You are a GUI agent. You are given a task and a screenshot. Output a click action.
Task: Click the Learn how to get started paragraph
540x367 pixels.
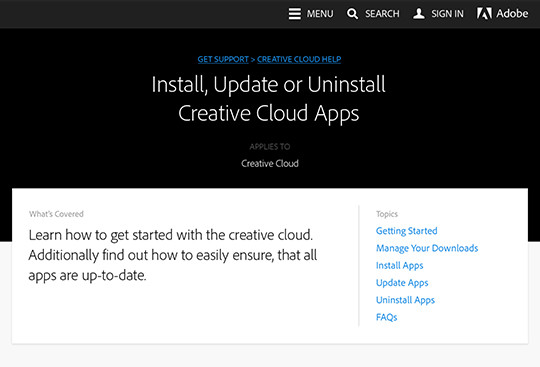(x=173, y=255)
